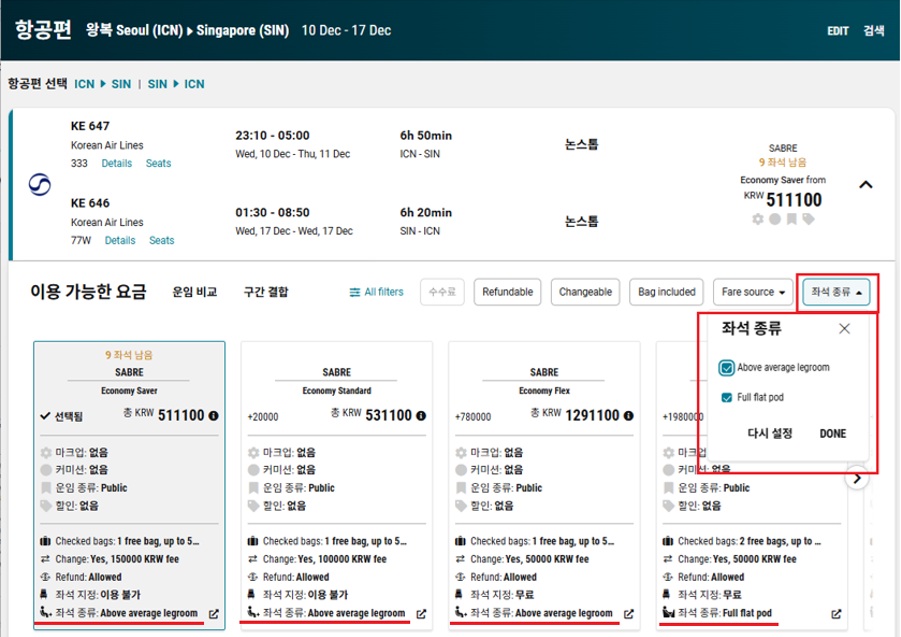Click the bookmark icon next to 운임 종류 Public
This screenshot has height=637, width=901.
tap(46, 487)
